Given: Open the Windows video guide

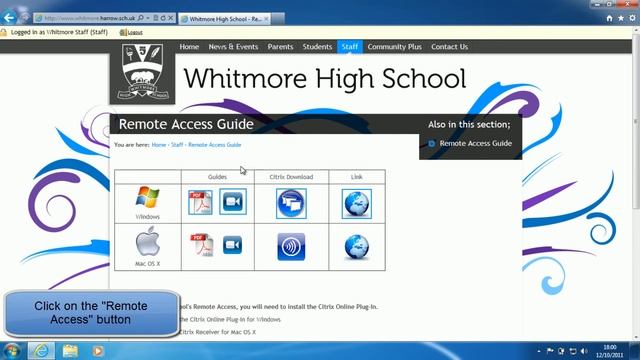Looking at the screenshot, I should click(x=233, y=202).
